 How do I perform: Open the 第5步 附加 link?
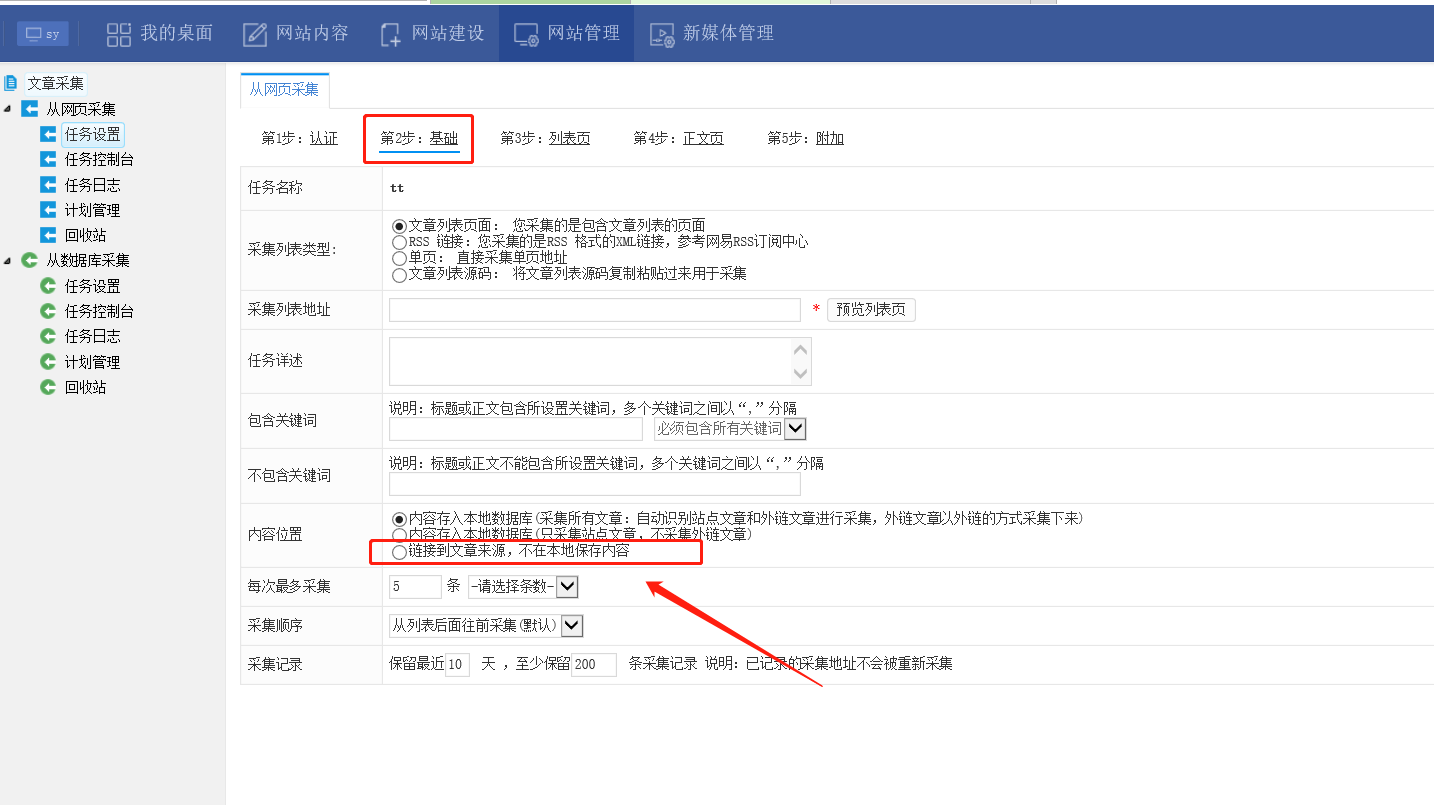(829, 138)
